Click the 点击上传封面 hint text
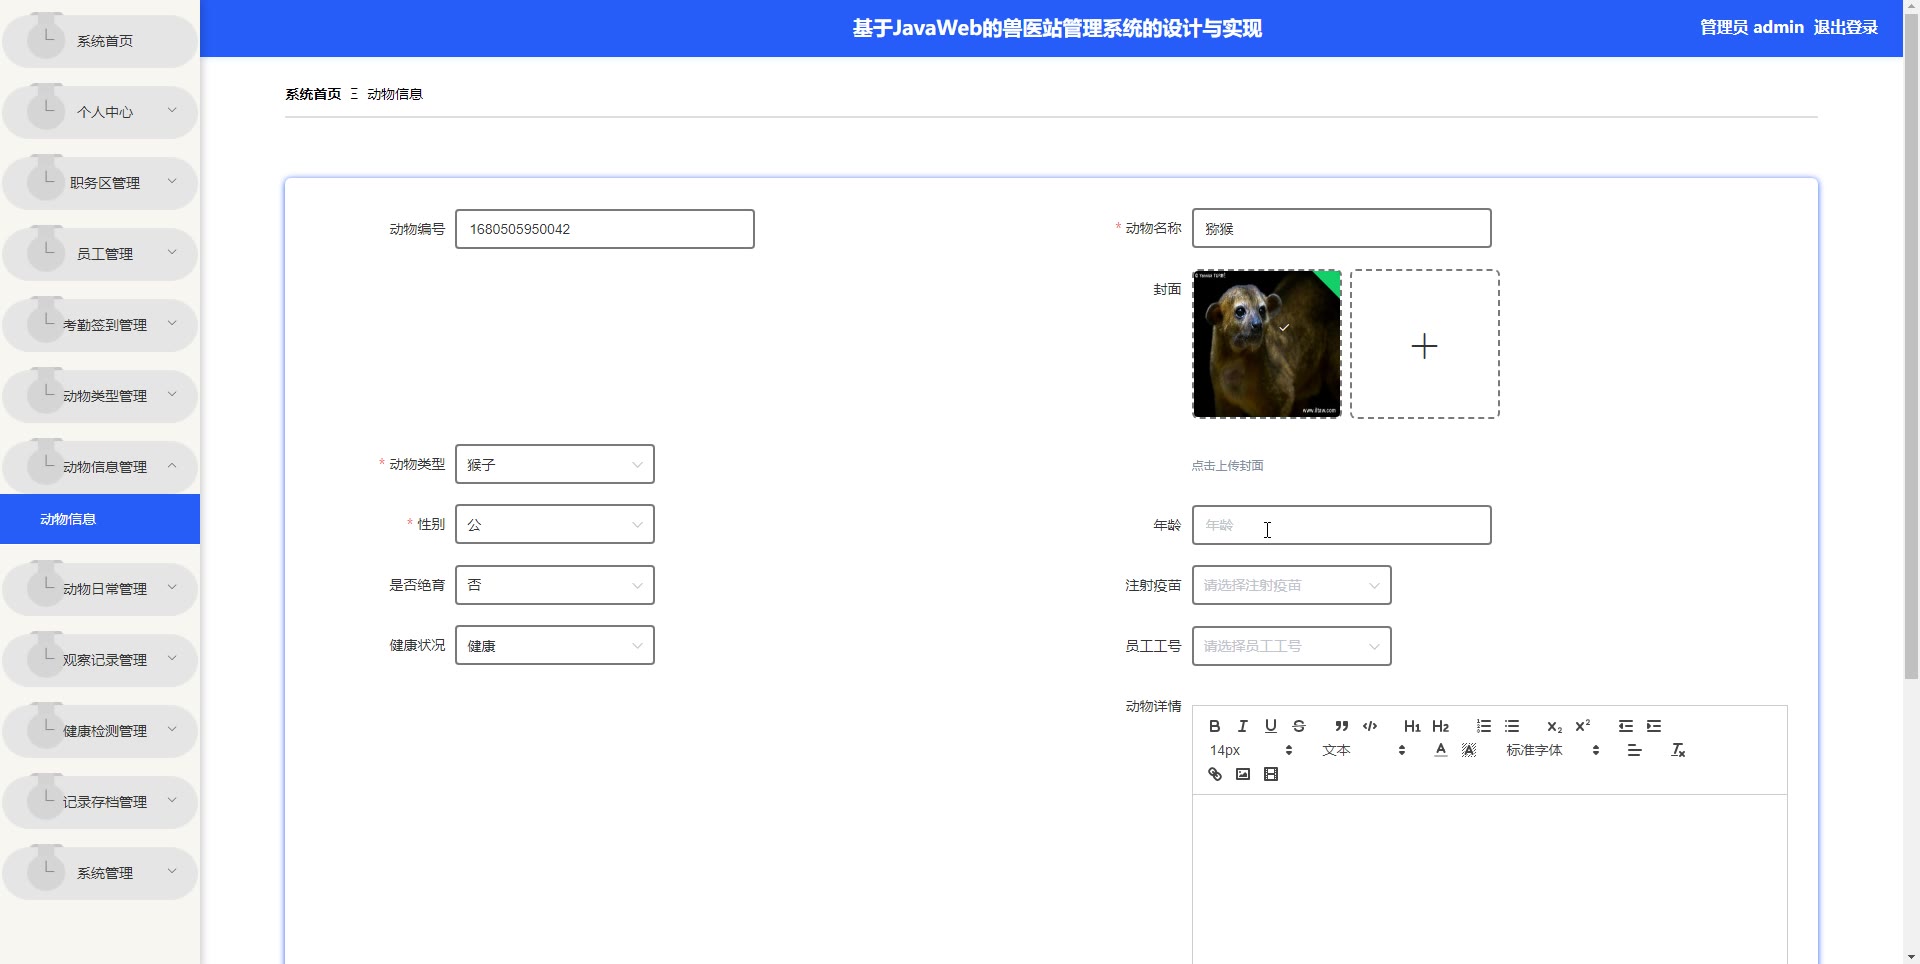This screenshot has height=964, width=1920. click(x=1227, y=465)
